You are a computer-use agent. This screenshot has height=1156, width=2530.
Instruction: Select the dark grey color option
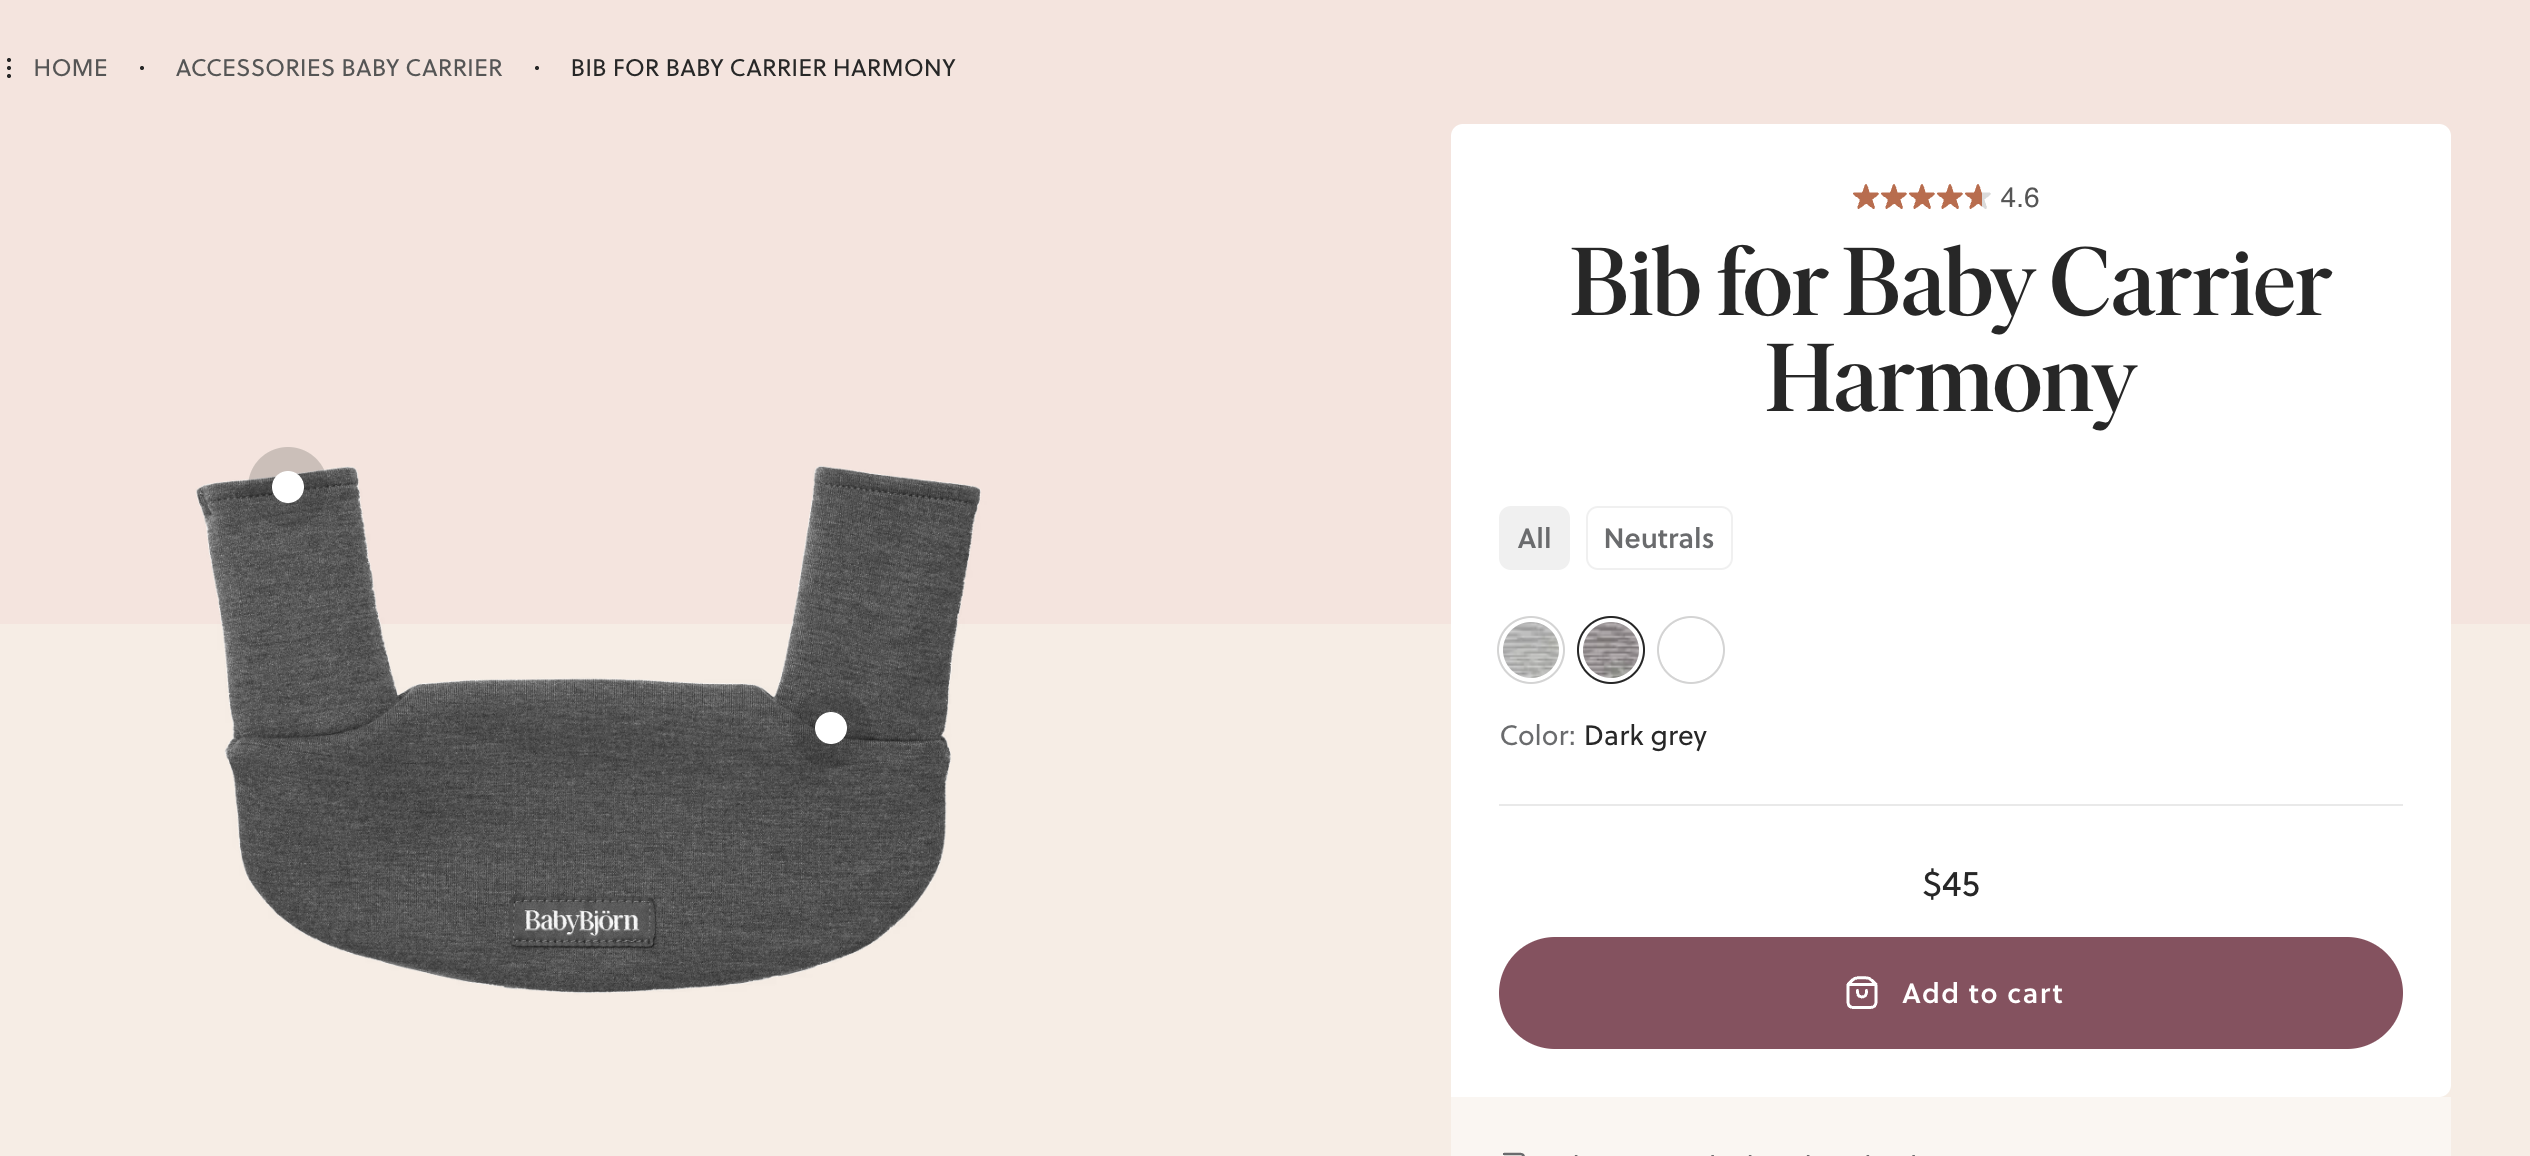point(1610,650)
